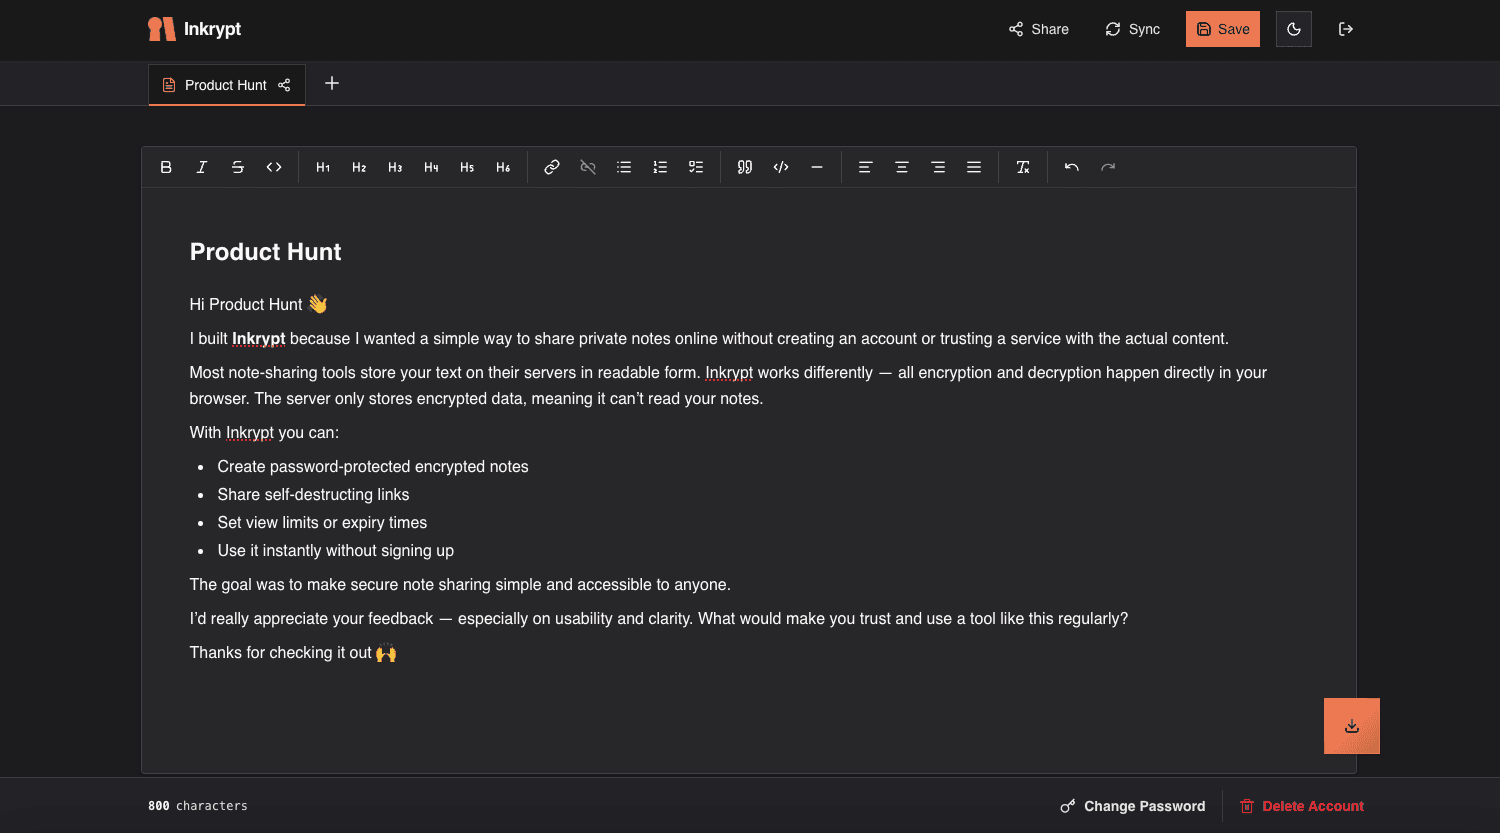Center align the selected text
This screenshot has height=833, width=1500.
901,167
